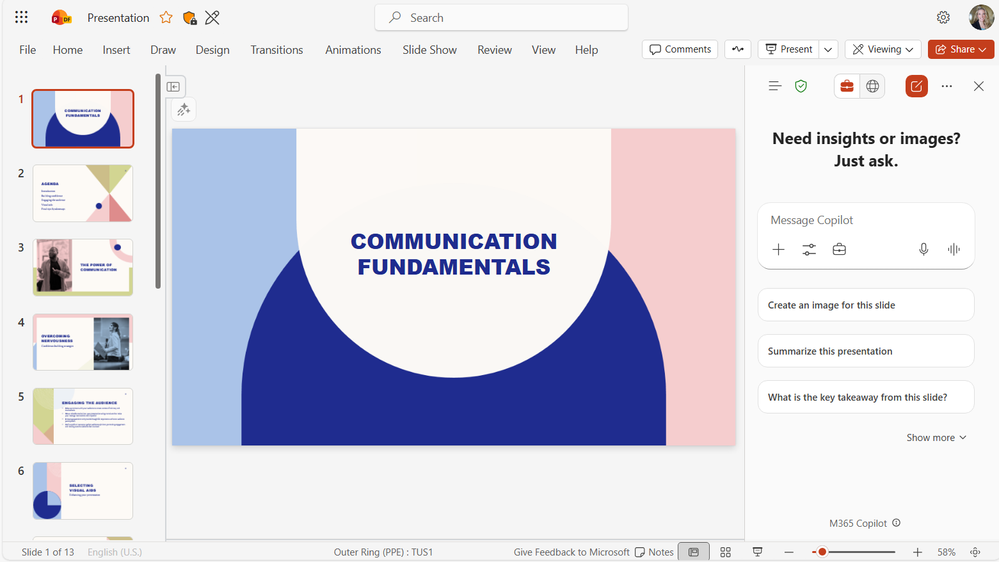Switch to Slide Sorter view
The width and height of the screenshot is (999, 562).
point(725,552)
